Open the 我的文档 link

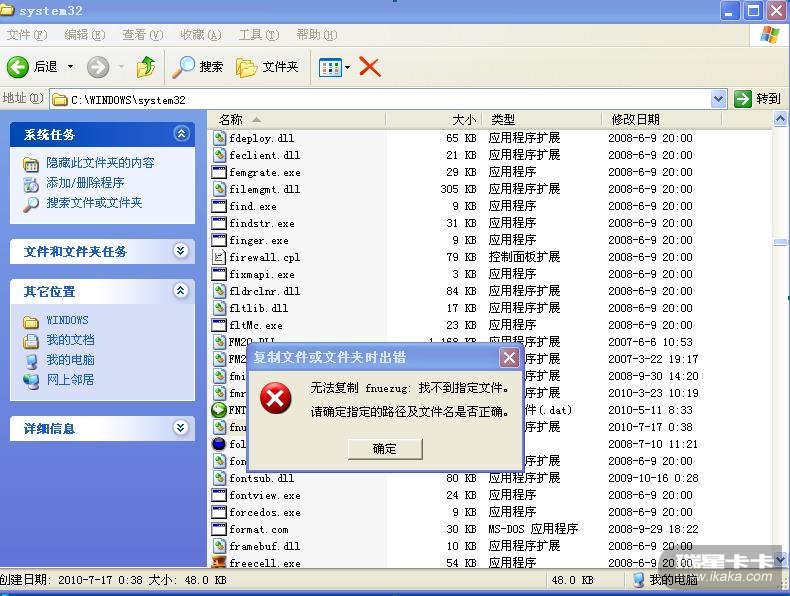pyautogui.click(x=71, y=340)
